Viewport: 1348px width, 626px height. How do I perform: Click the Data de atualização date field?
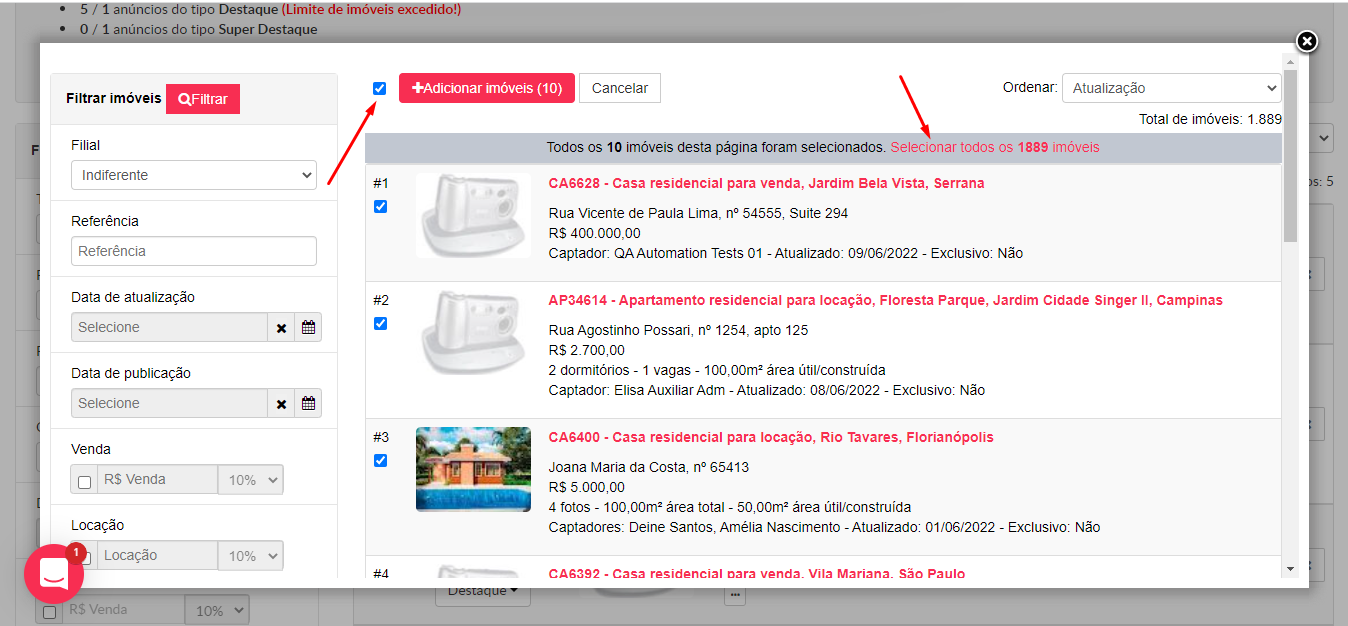pyautogui.click(x=169, y=327)
